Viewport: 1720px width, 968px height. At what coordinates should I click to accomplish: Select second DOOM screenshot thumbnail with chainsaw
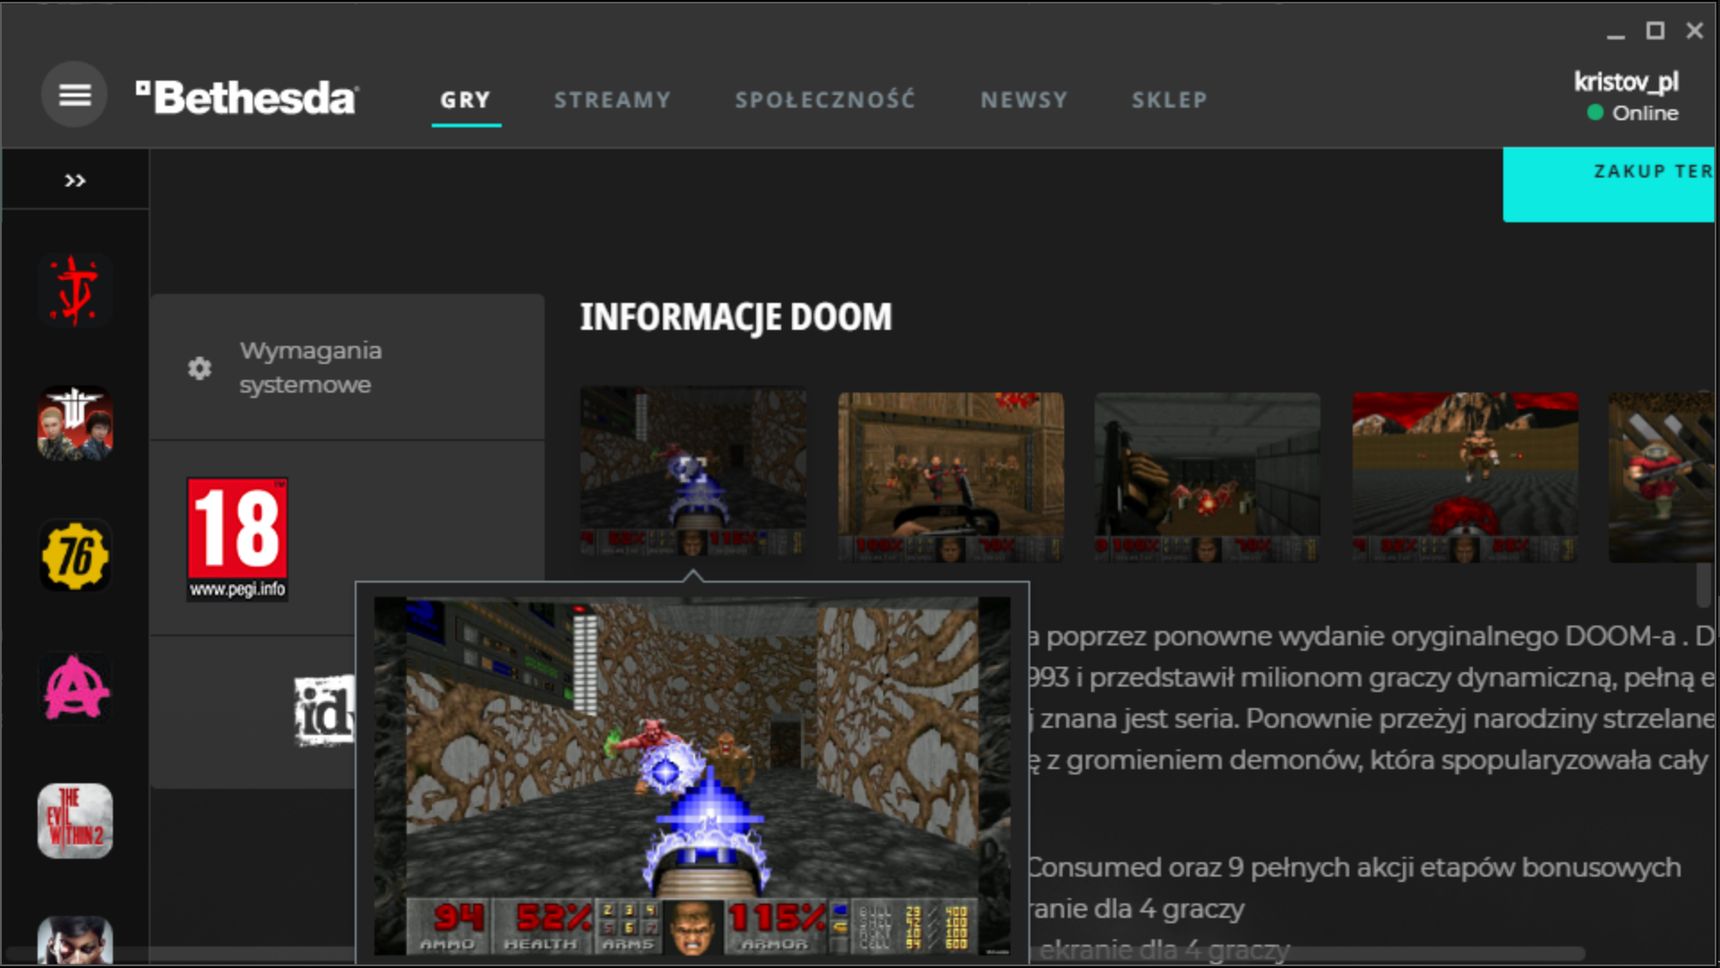click(951, 477)
